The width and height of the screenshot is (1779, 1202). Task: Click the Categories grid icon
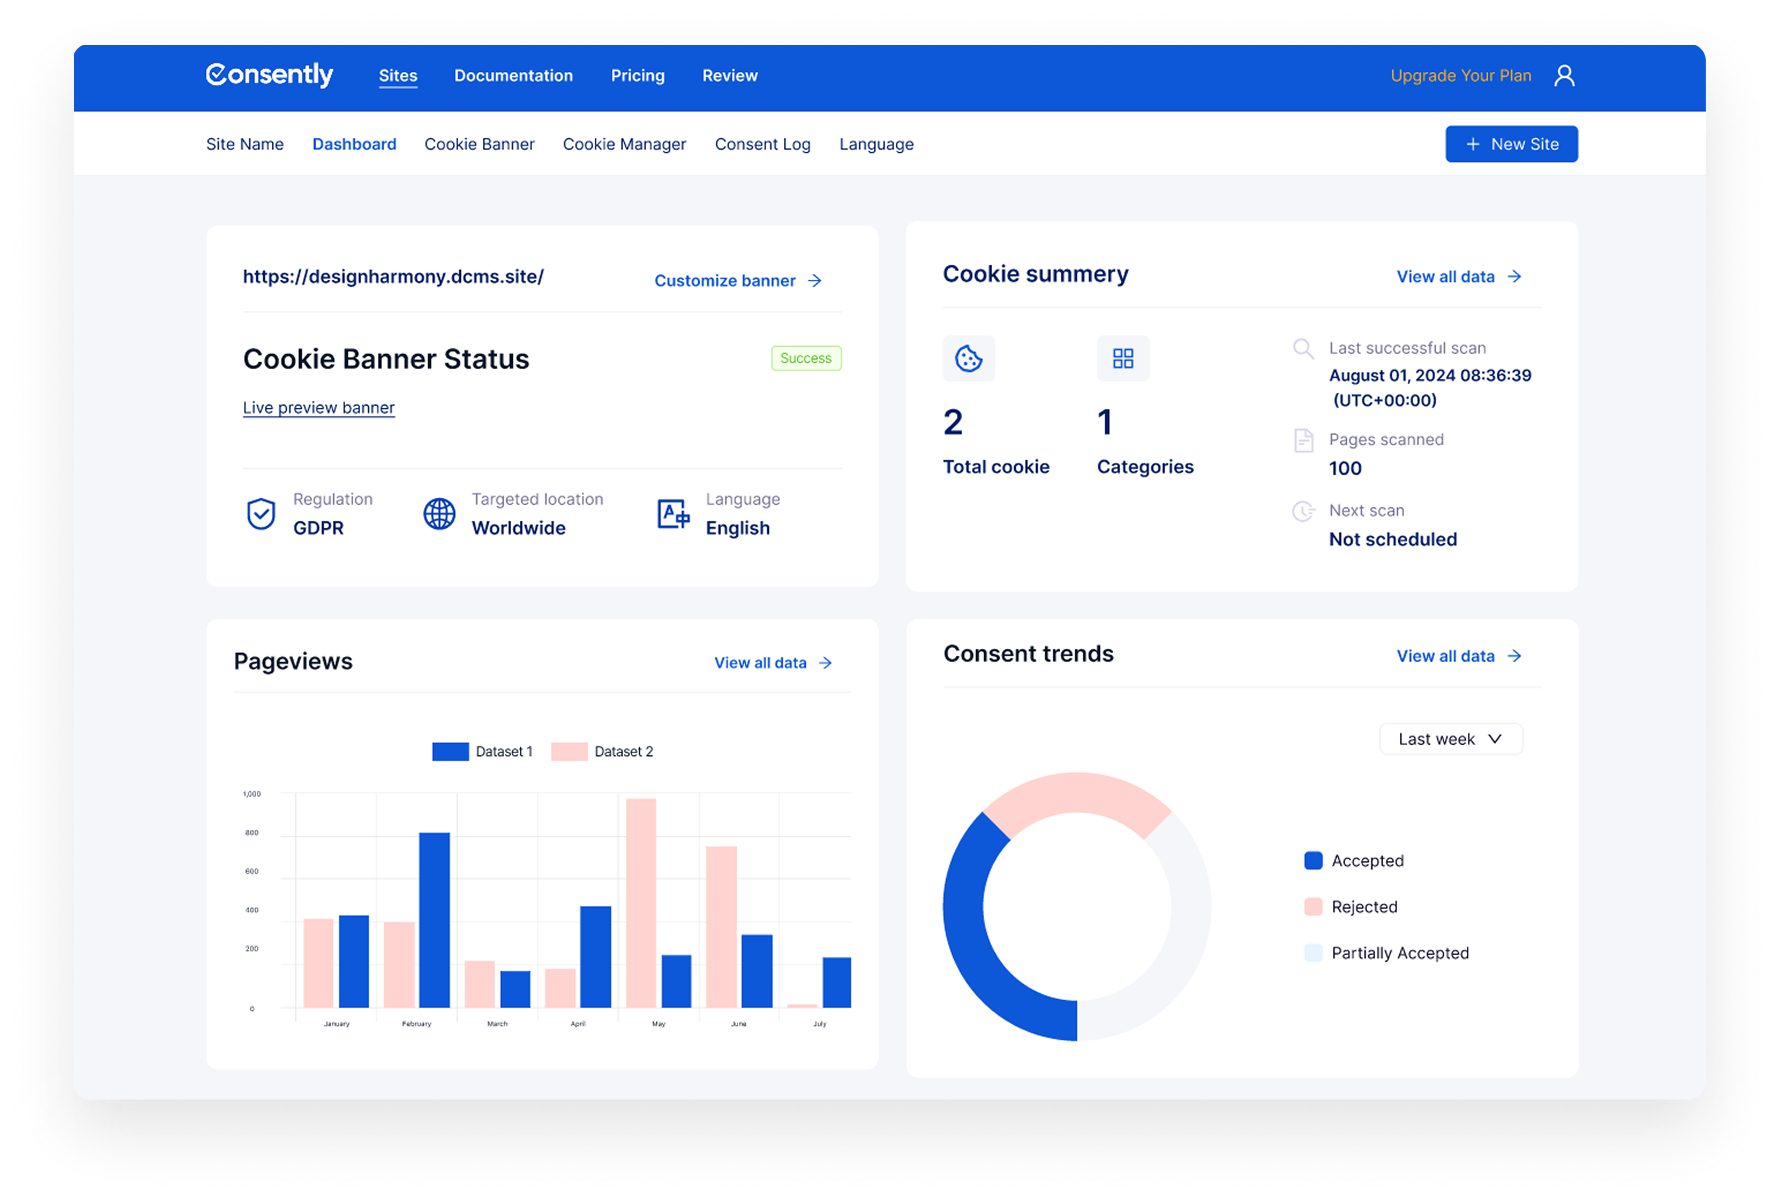1123,358
